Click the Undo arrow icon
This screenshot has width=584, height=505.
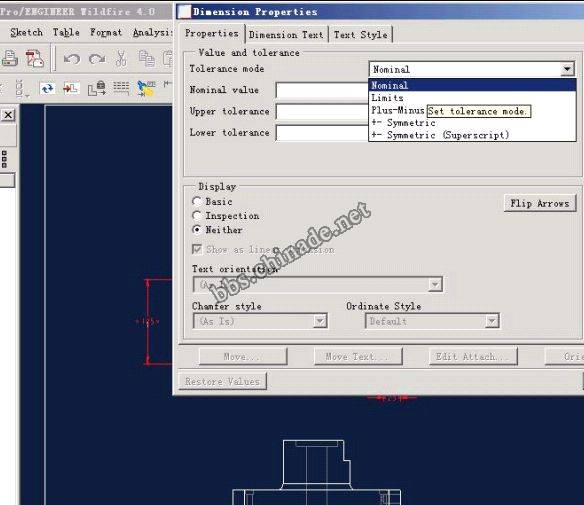[72, 59]
